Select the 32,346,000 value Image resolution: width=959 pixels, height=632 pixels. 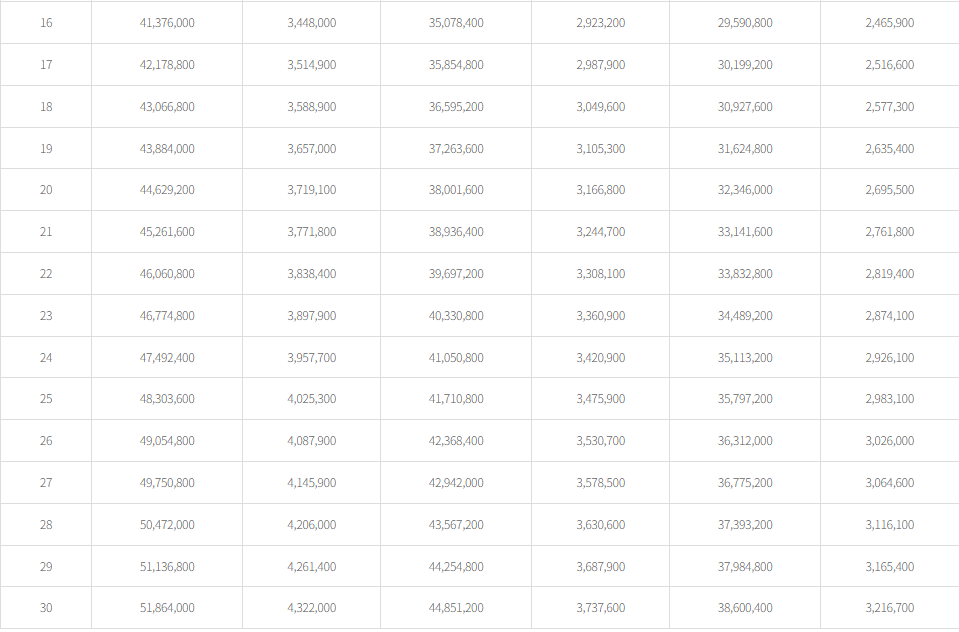coord(745,190)
